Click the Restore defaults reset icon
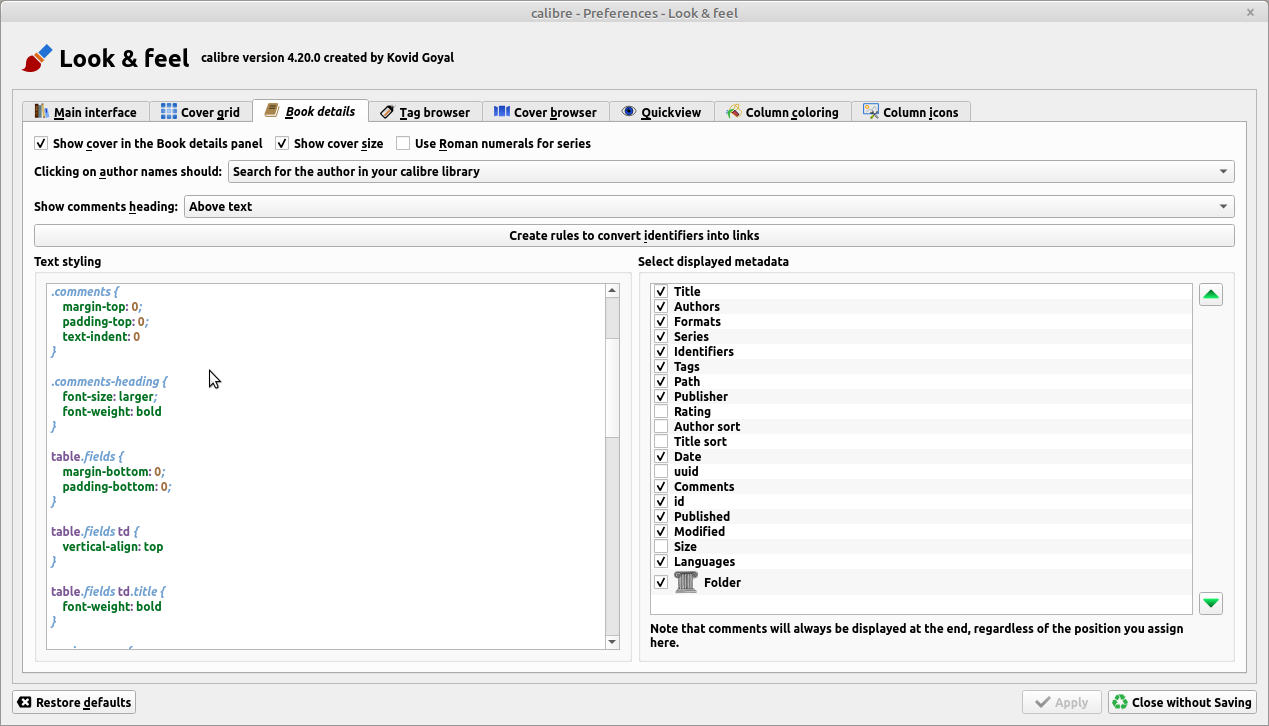1269x726 pixels. click(x=25, y=702)
